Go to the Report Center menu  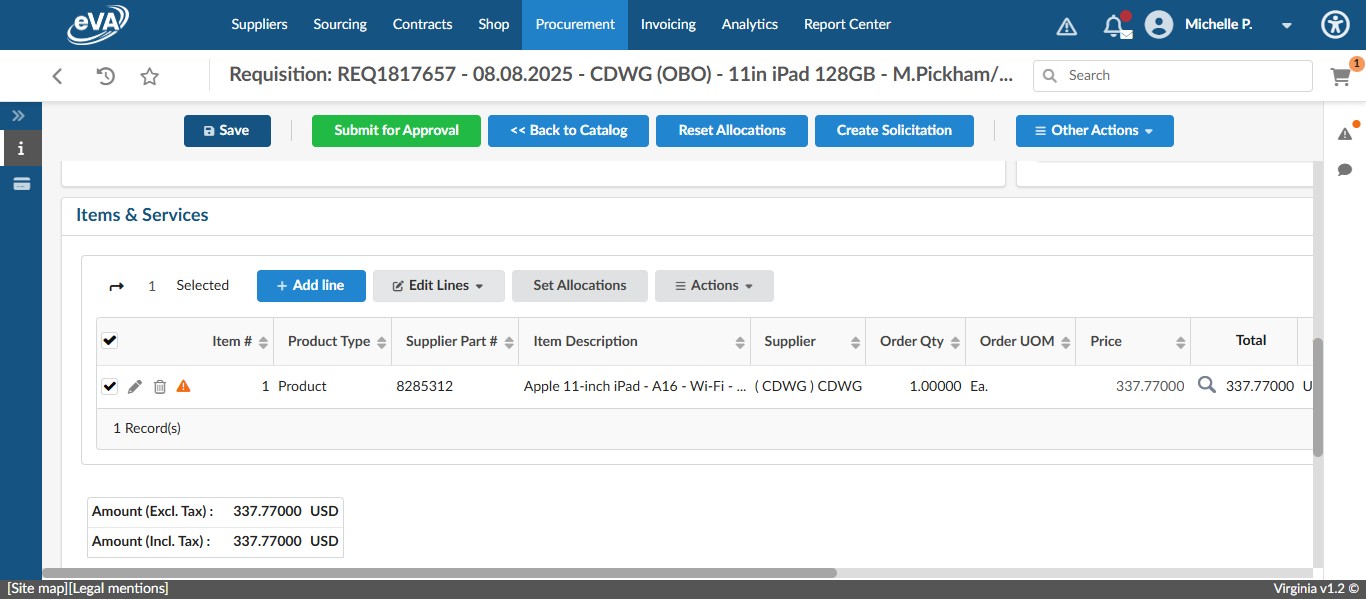tap(847, 25)
